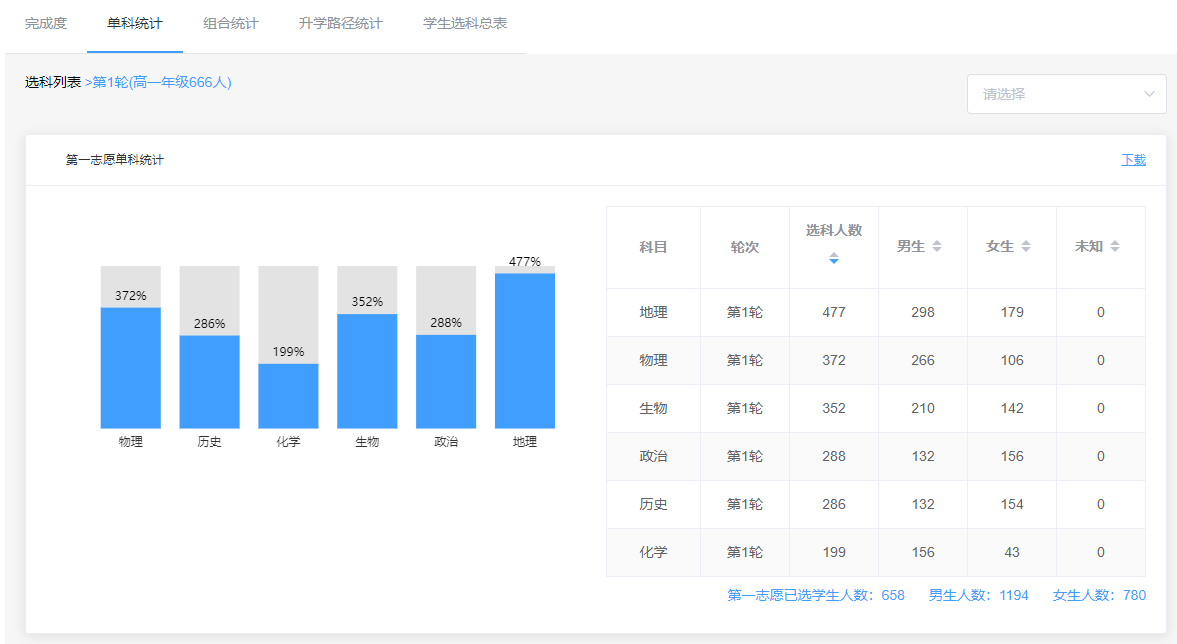Switch to 完成度 tab
The width and height of the screenshot is (1177, 644).
46,23
